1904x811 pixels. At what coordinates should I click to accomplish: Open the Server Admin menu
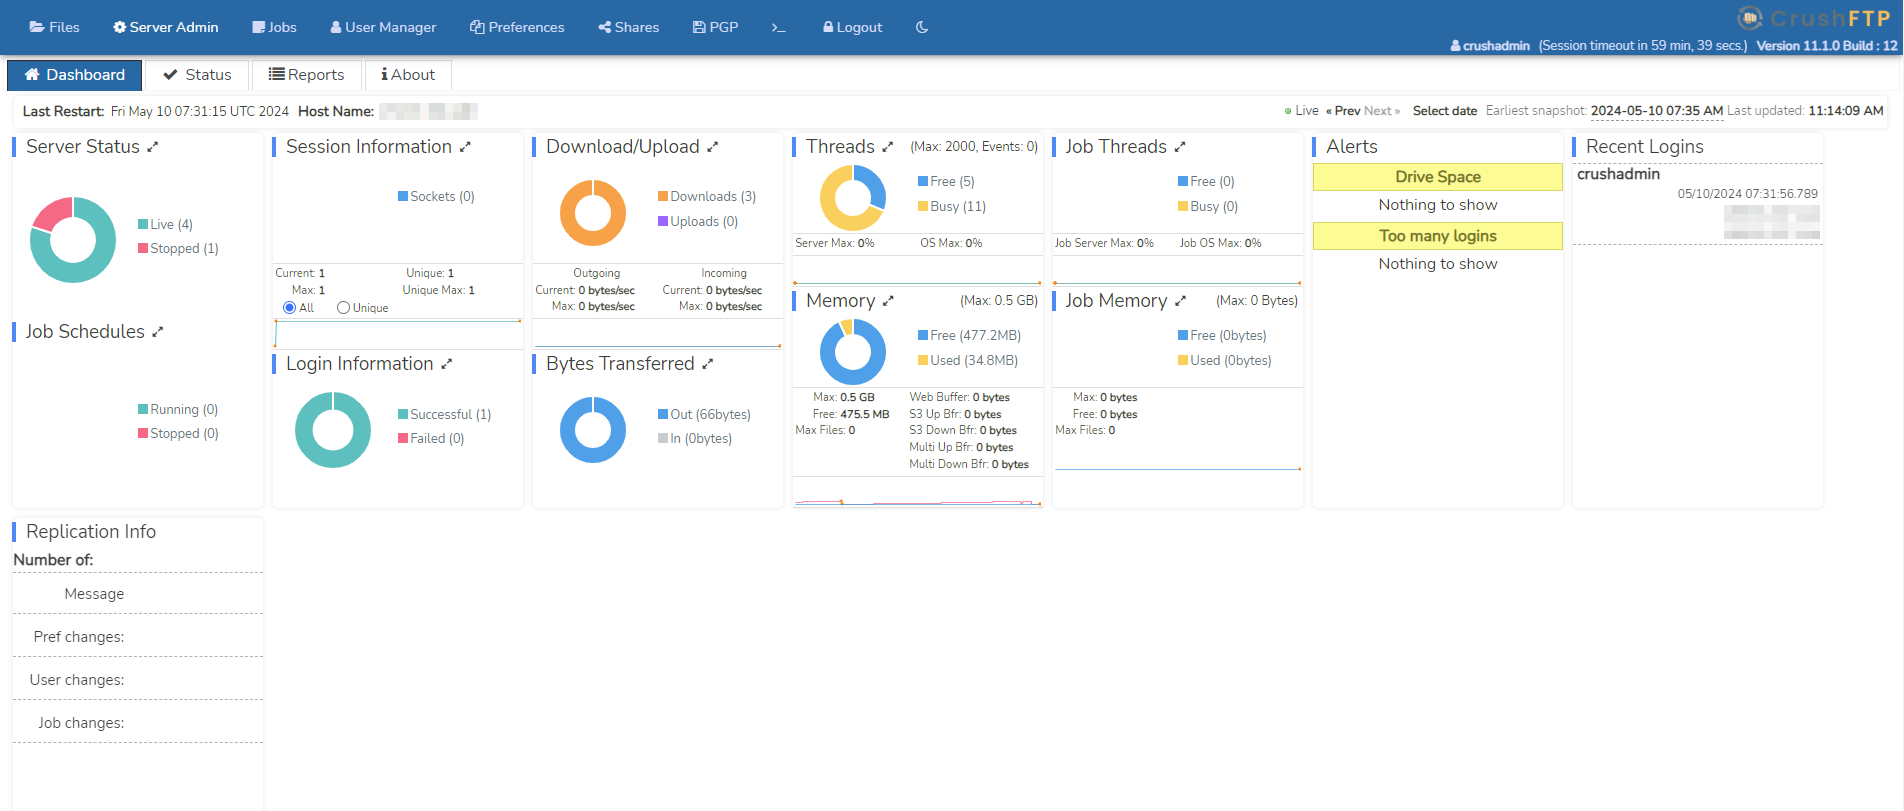coord(165,27)
